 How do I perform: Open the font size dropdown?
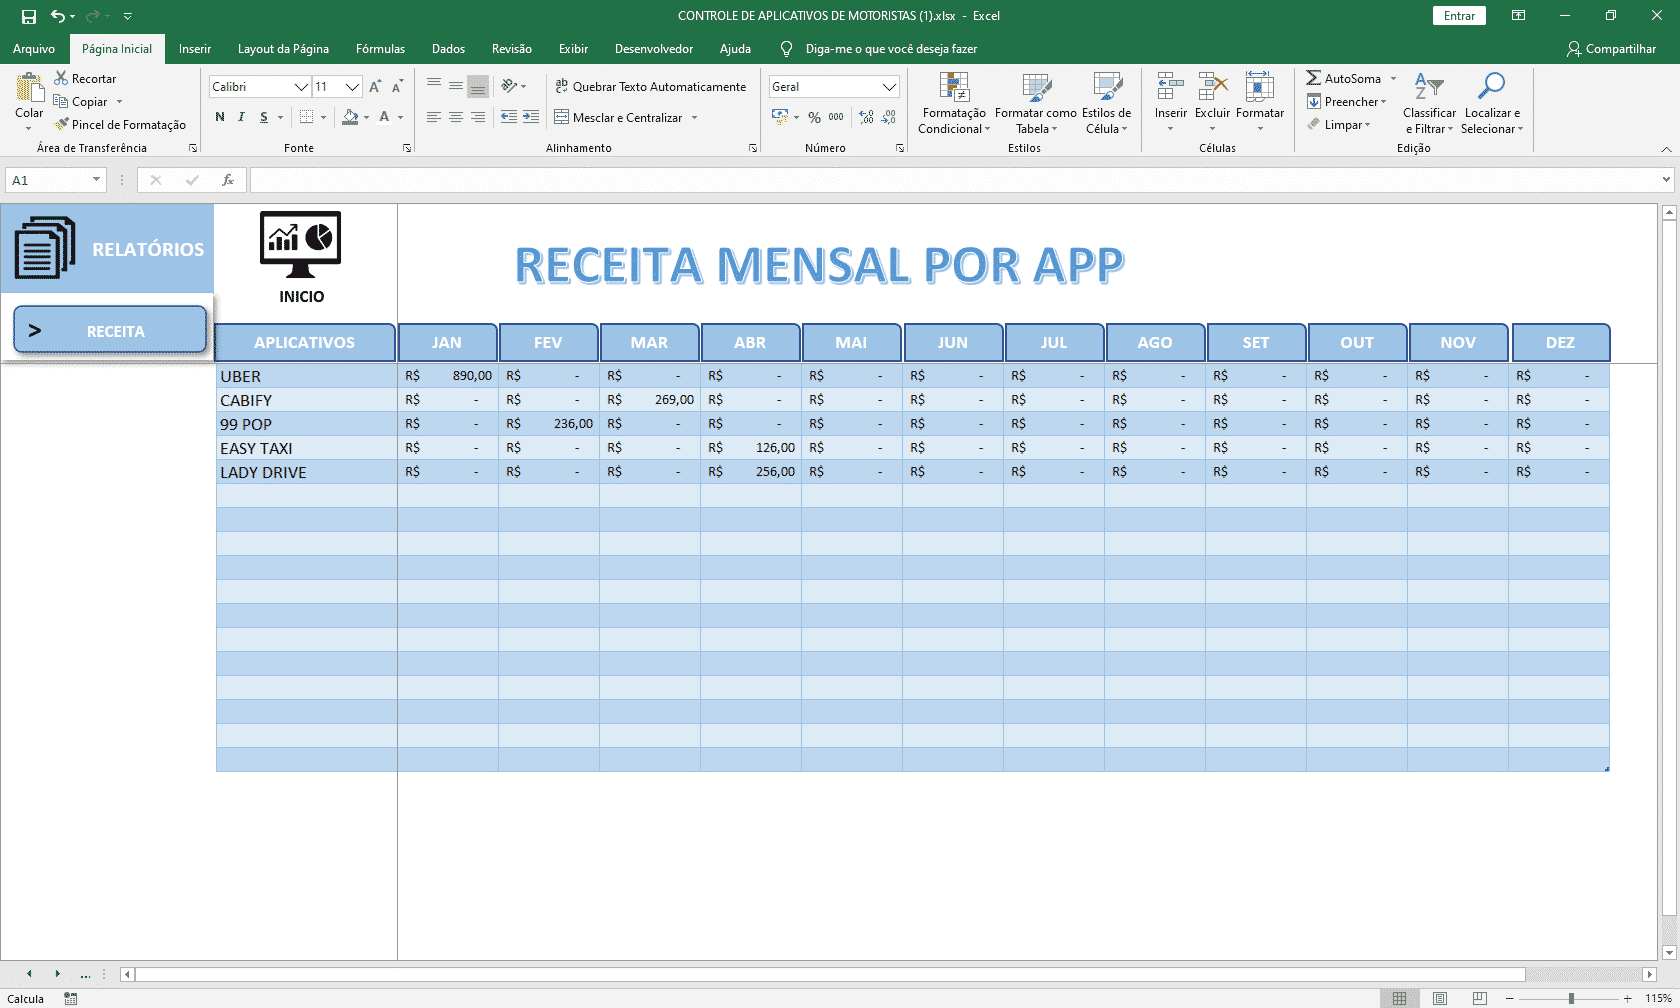click(x=352, y=87)
